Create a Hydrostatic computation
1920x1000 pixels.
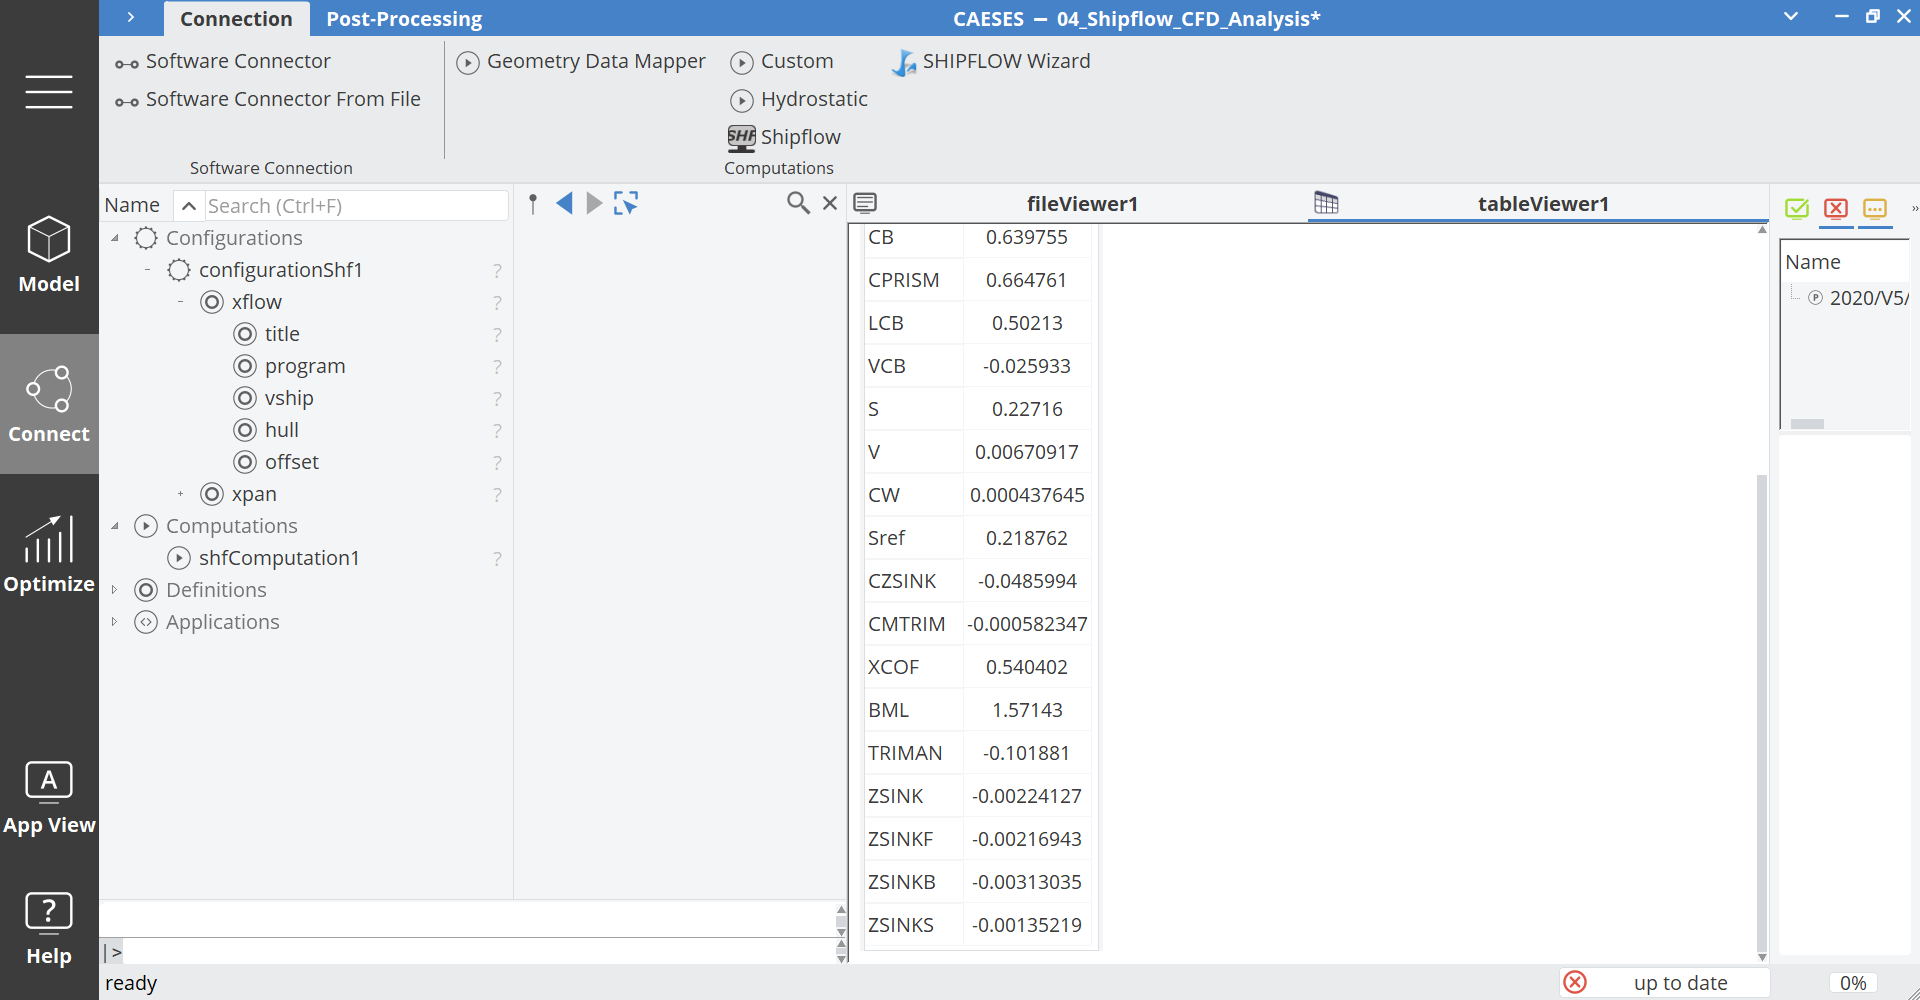(799, 100)
